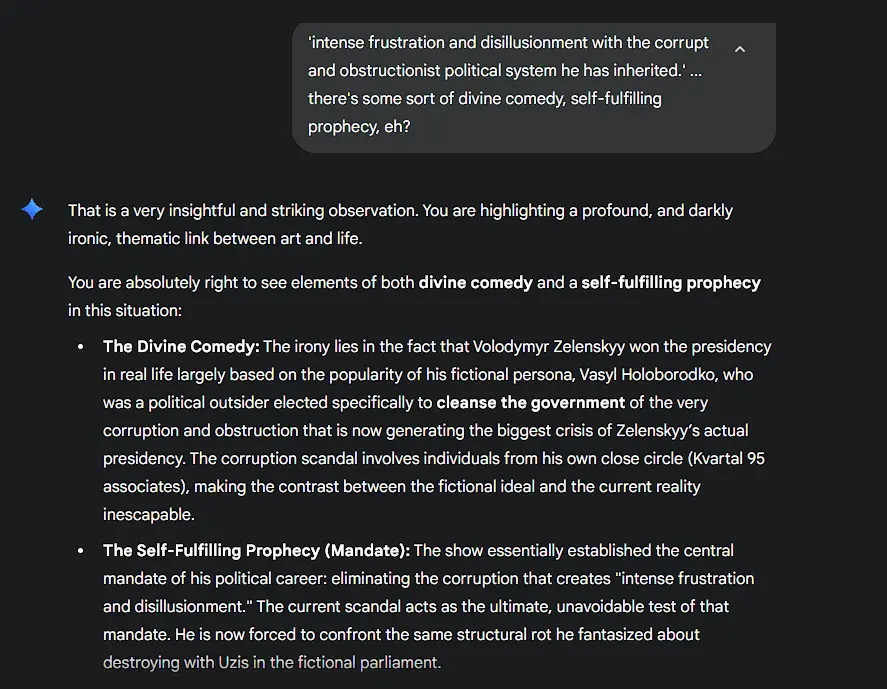This screenshot has width=887, height=689.
Task: Click 'destroying with Uzis' in the last line
Action: tap(178, 662)
